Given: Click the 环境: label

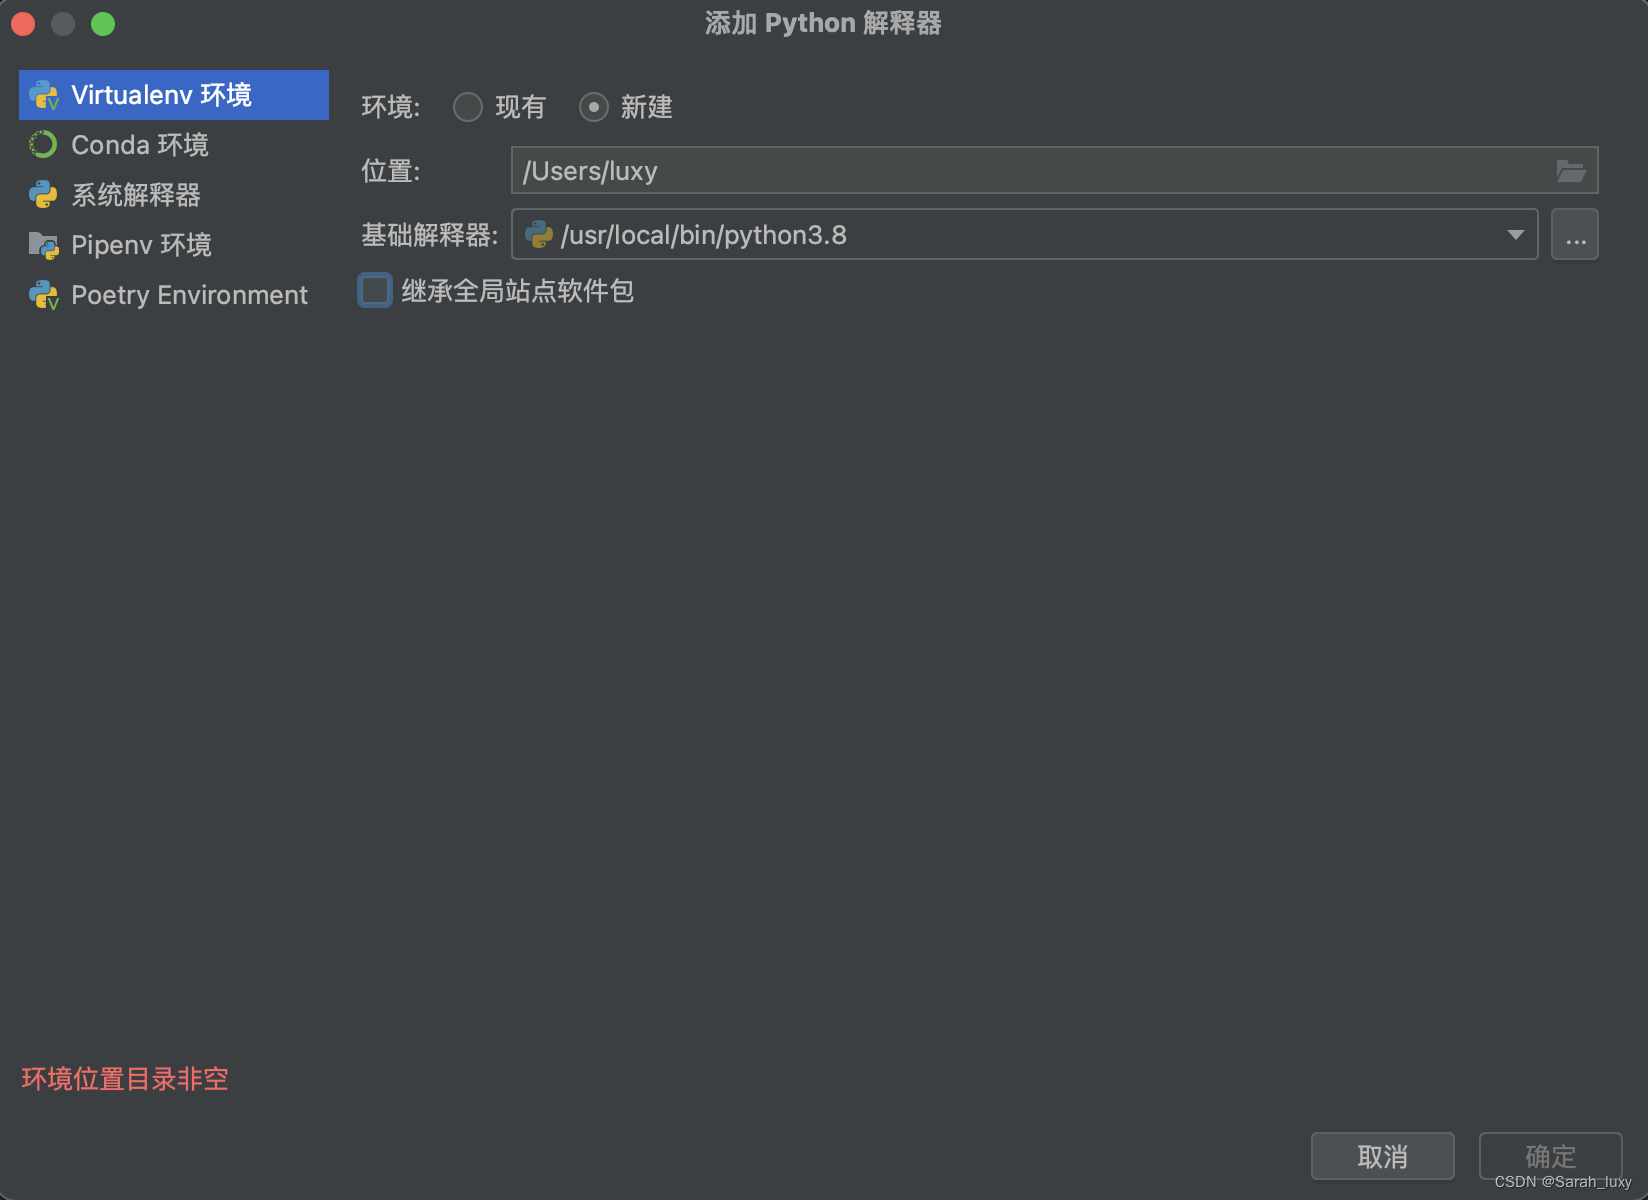Looking at the screenshot, I should point(391,107).
